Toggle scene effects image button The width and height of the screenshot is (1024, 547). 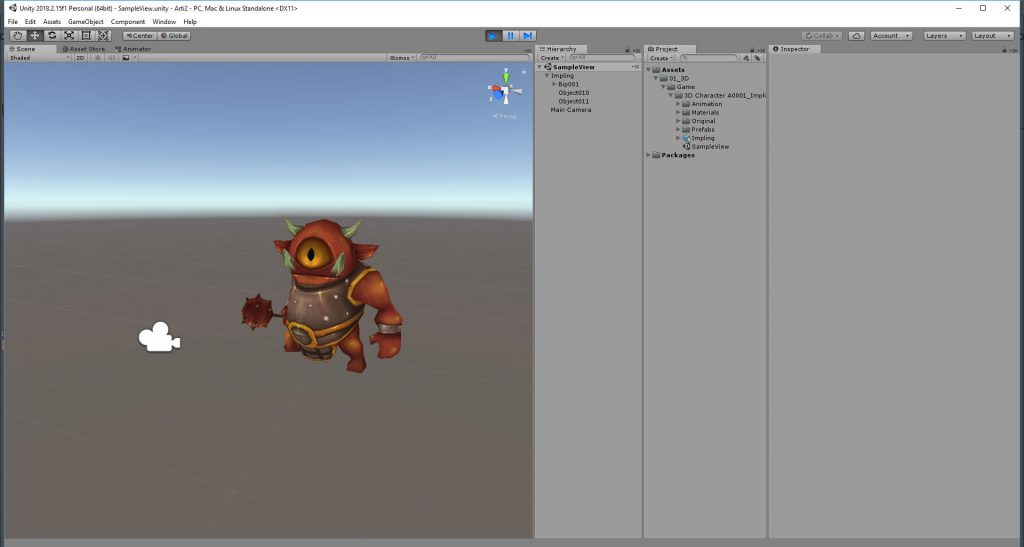(125, 58)
